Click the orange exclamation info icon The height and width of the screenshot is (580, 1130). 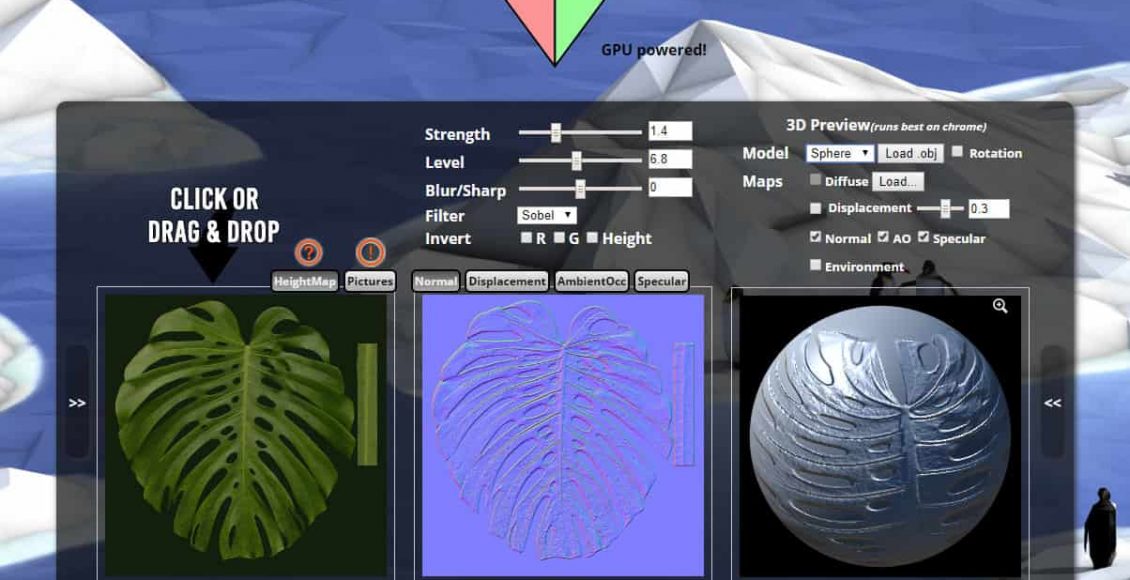(370, 253)
